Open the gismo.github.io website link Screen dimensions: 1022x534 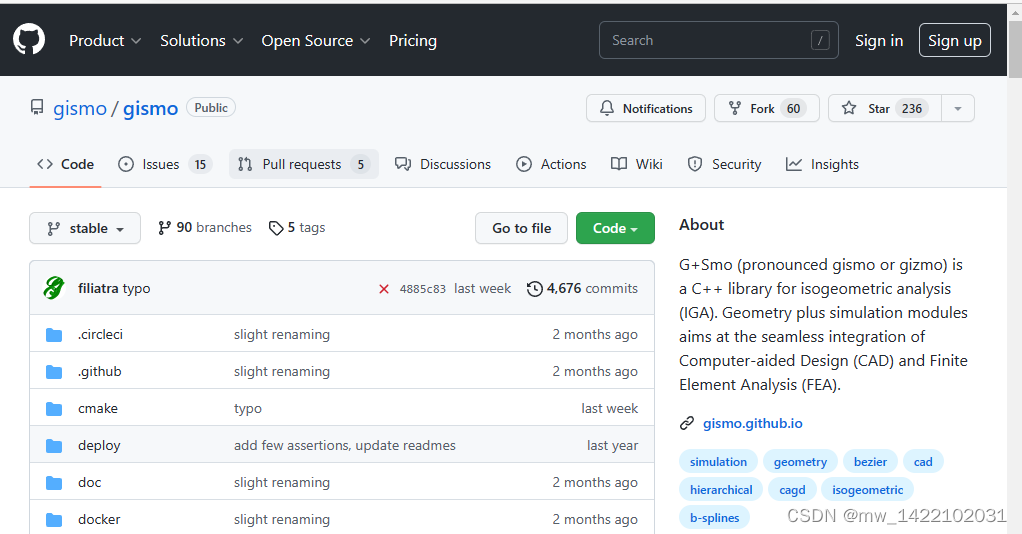pyautogui.click(x=752, y=423)
